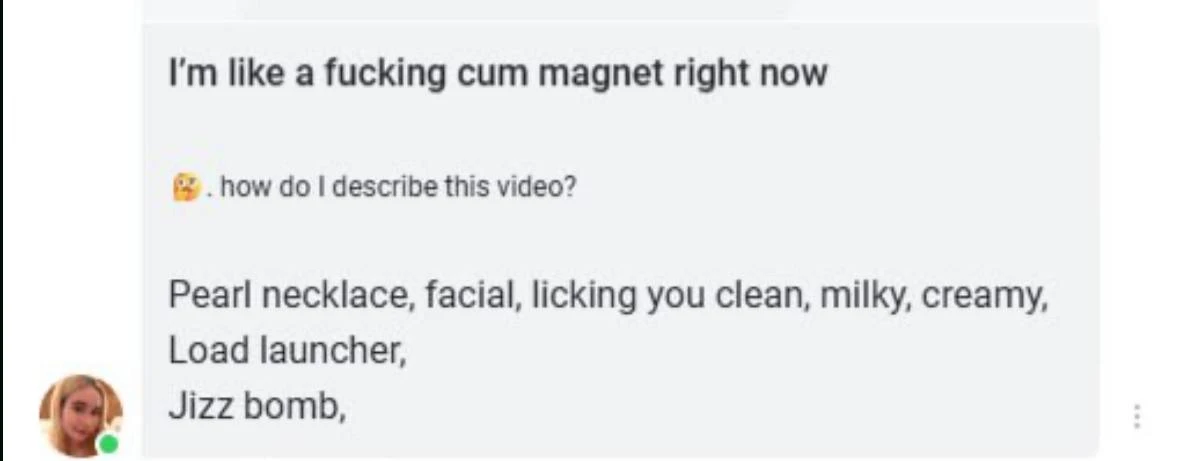Click the last line of the message

click(x=256, y=408)
